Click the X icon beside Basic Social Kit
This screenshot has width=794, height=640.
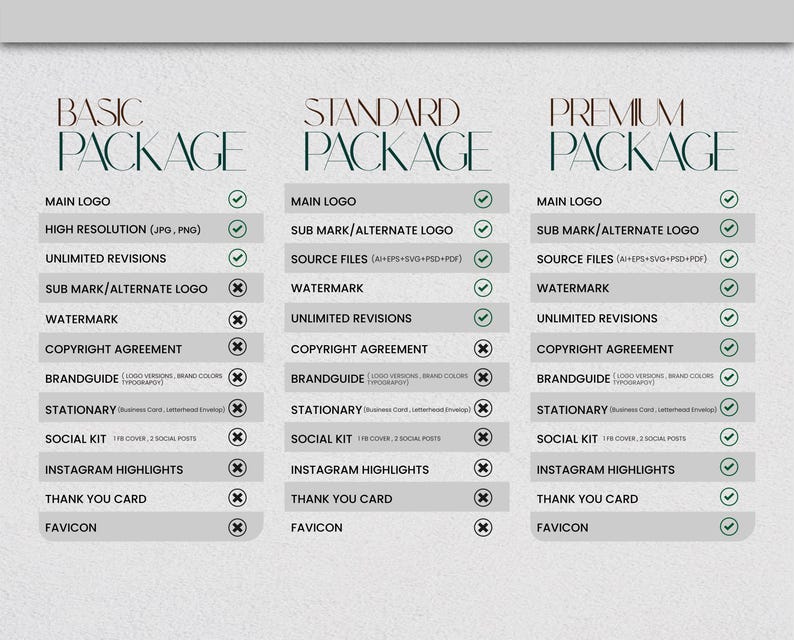237,437
